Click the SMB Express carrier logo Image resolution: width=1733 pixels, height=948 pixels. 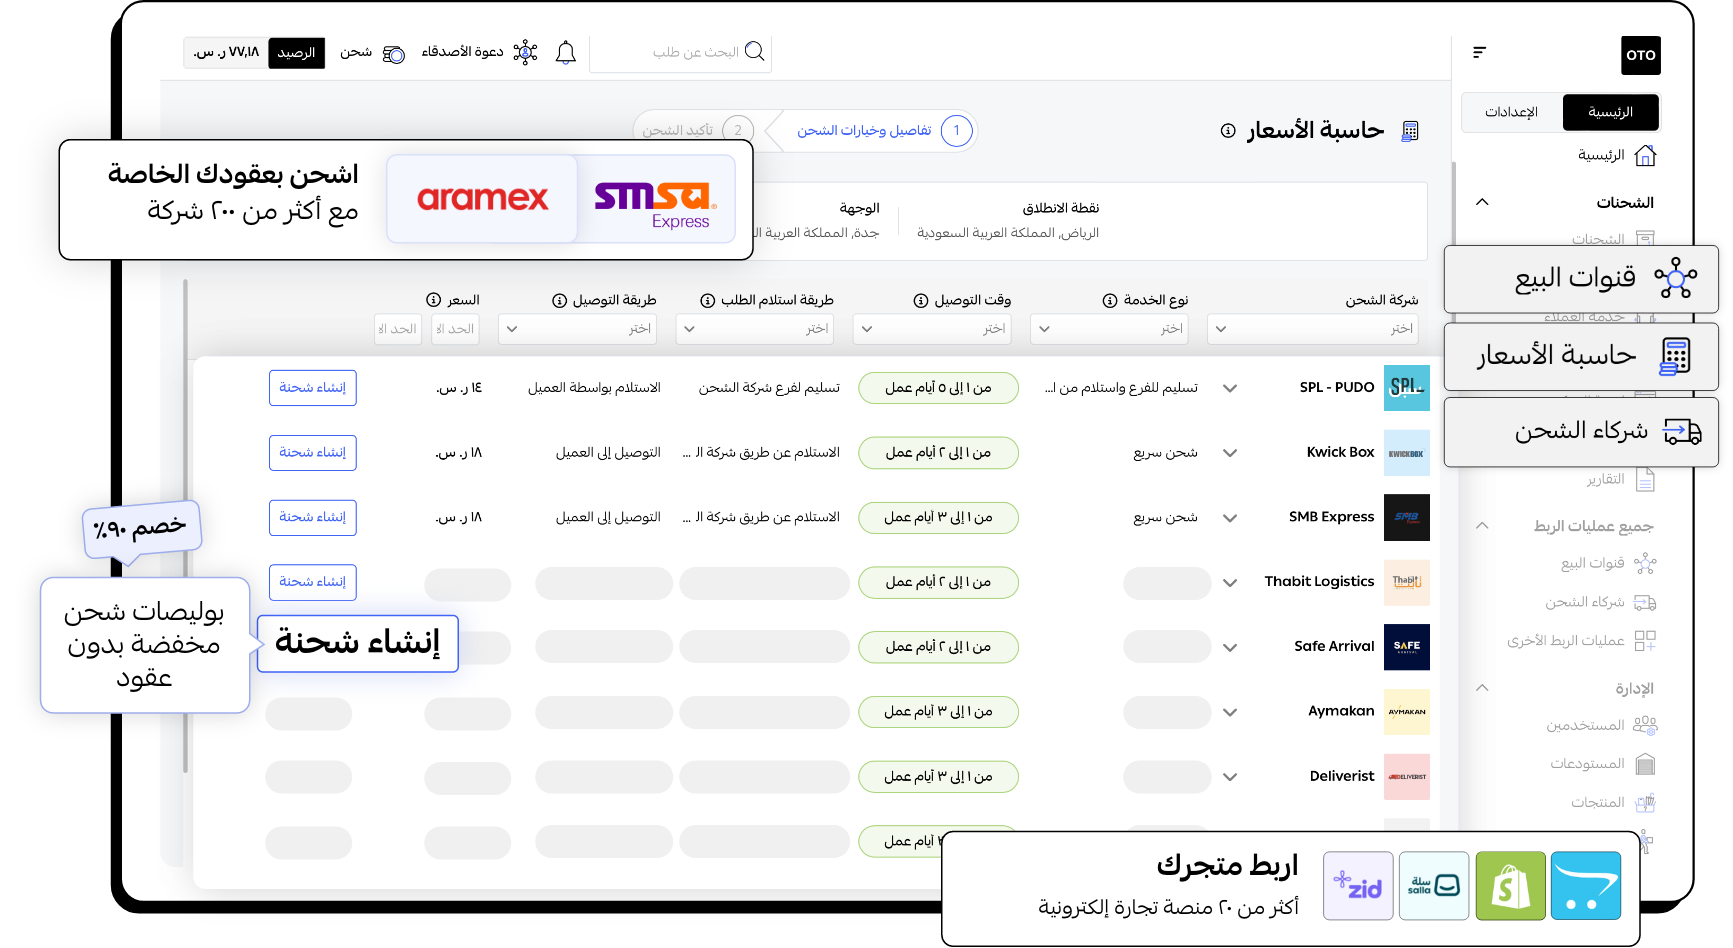(1406, 517)
